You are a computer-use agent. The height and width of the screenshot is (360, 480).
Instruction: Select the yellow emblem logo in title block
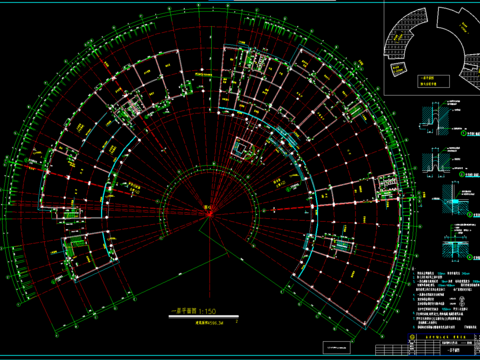(x=413, y=337)
